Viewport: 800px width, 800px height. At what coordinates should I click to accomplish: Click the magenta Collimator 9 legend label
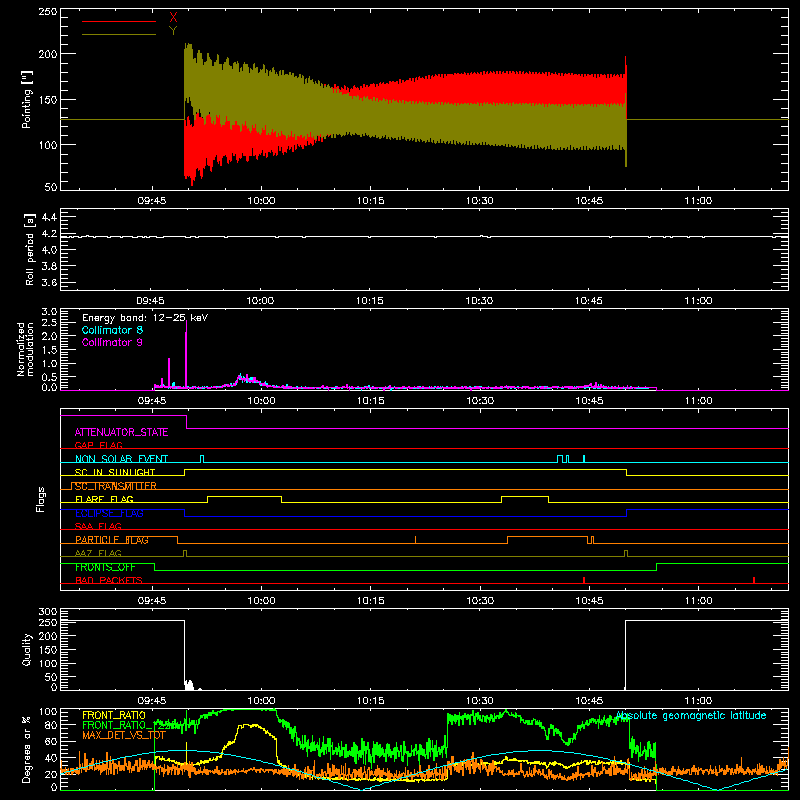(x=112, y=342)
